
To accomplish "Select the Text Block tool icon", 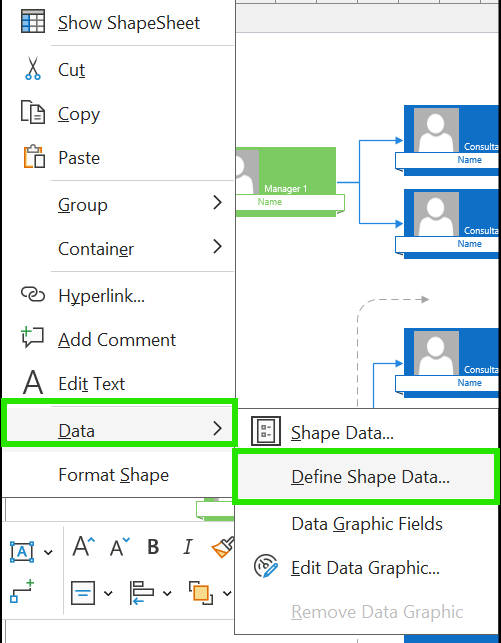I will tap(22, 552).
